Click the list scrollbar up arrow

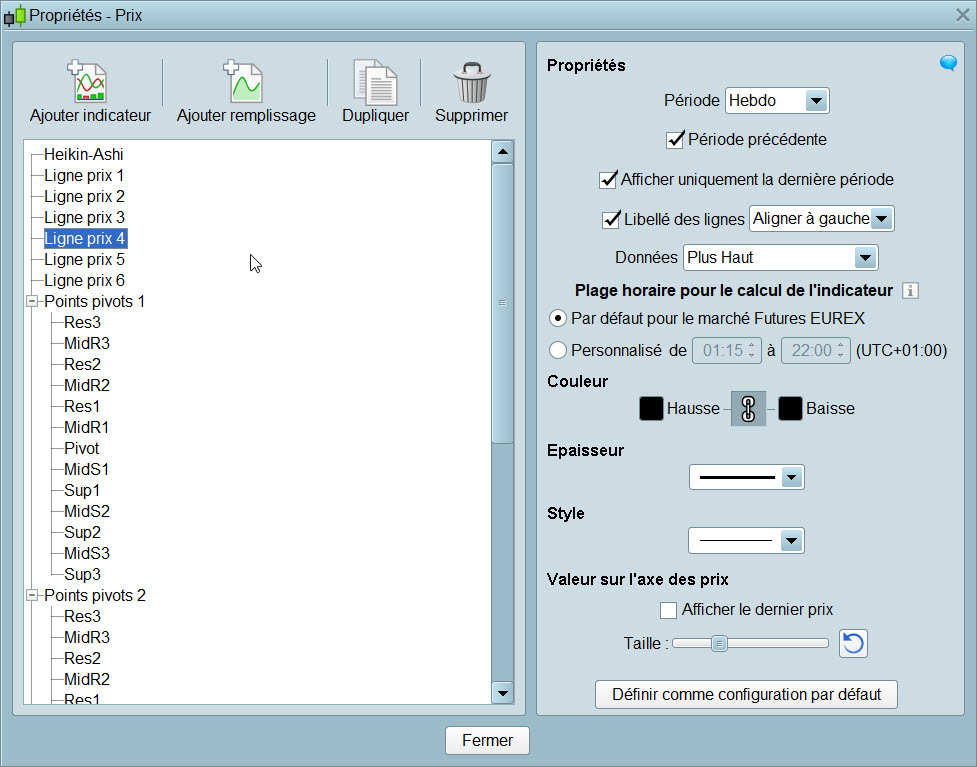[x=502, y=152]
